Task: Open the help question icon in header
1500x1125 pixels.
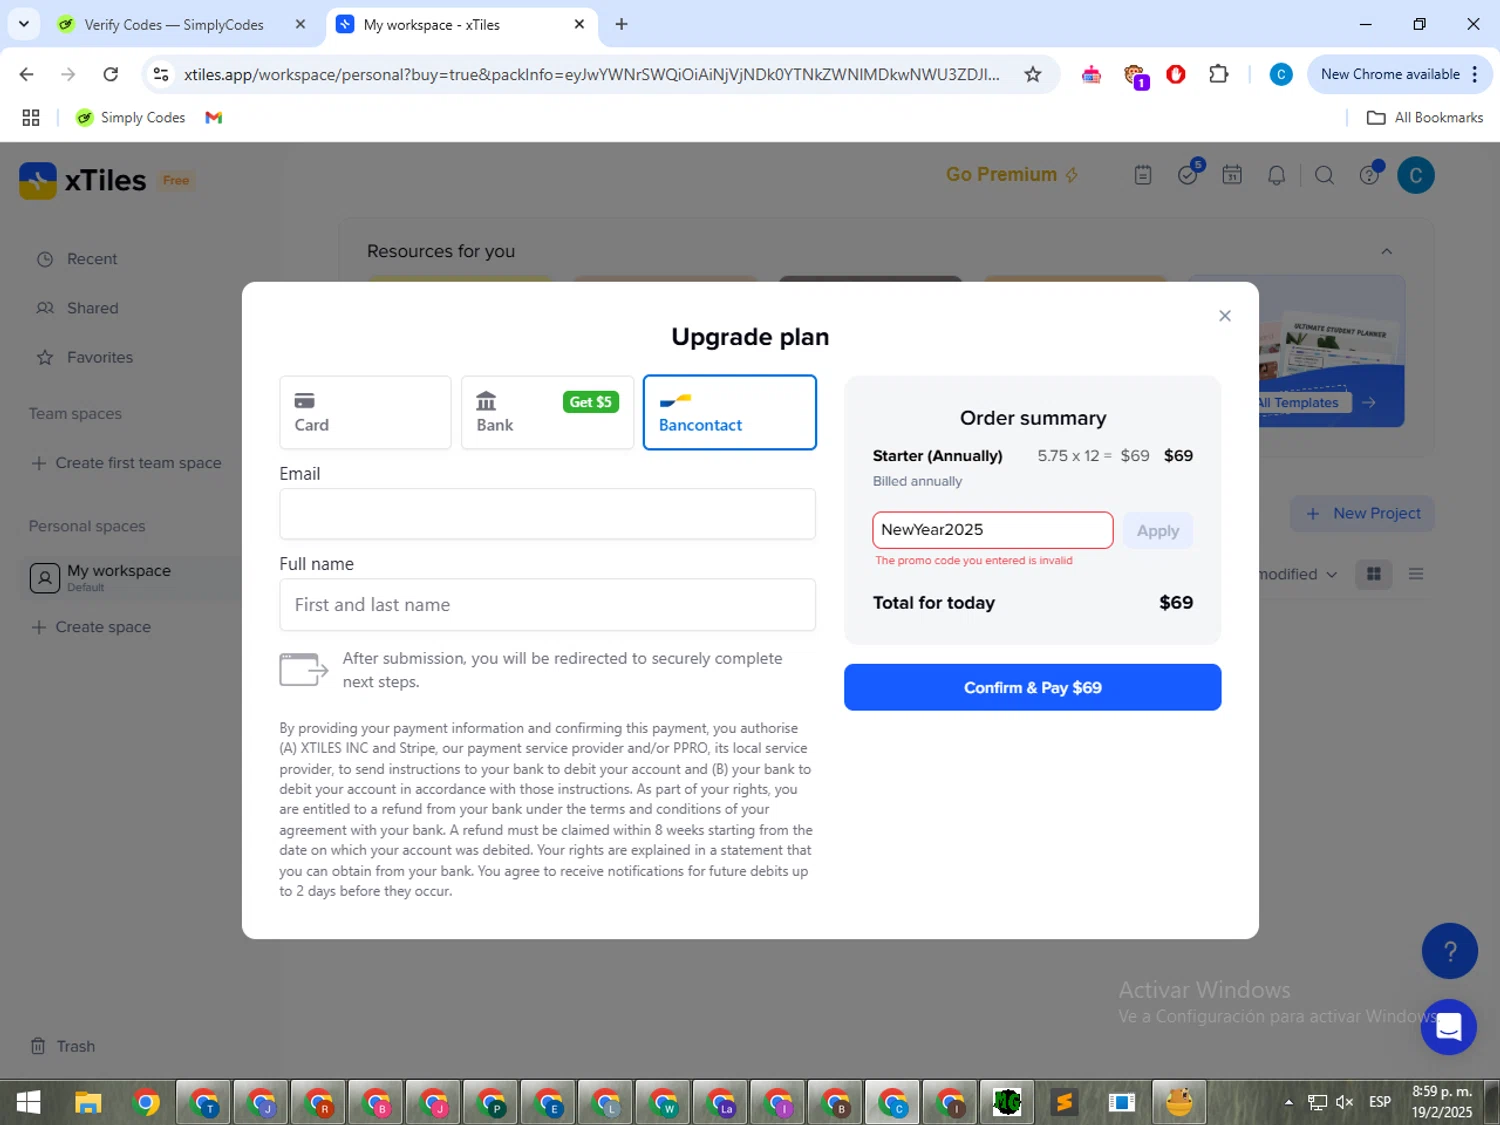Action: (1369, 175)
